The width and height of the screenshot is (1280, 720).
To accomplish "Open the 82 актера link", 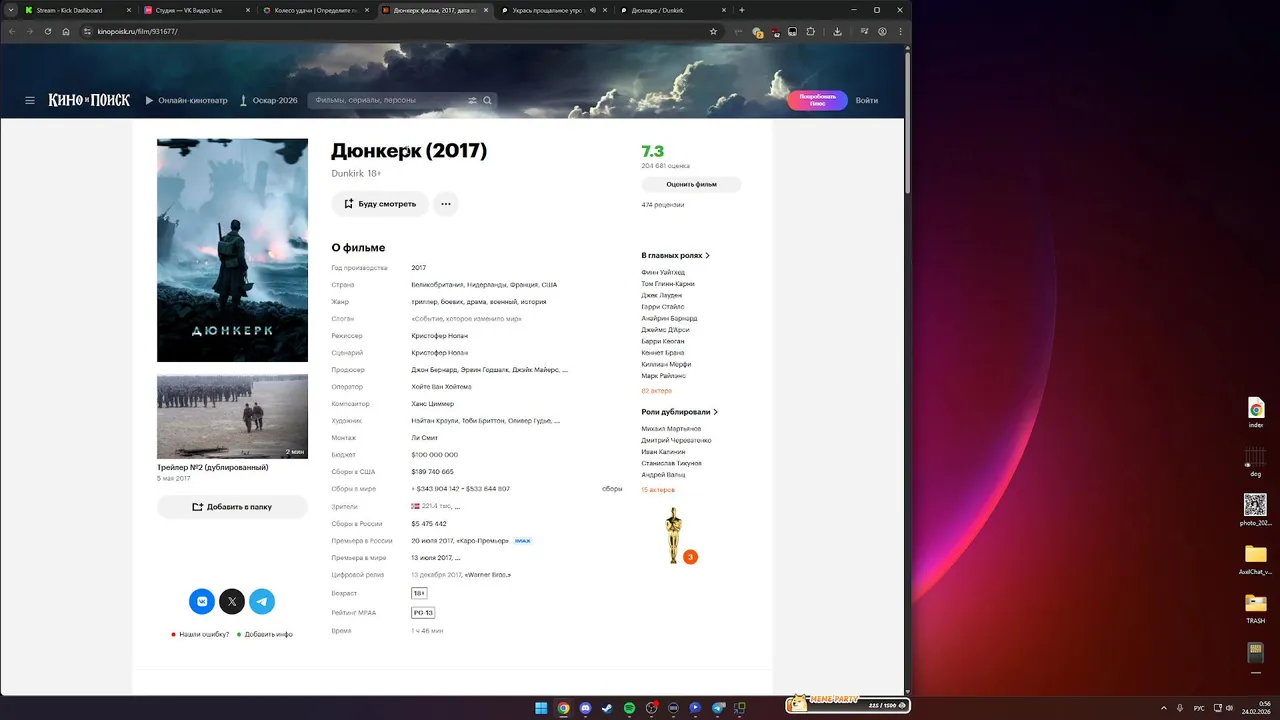I will coord(656,391).
